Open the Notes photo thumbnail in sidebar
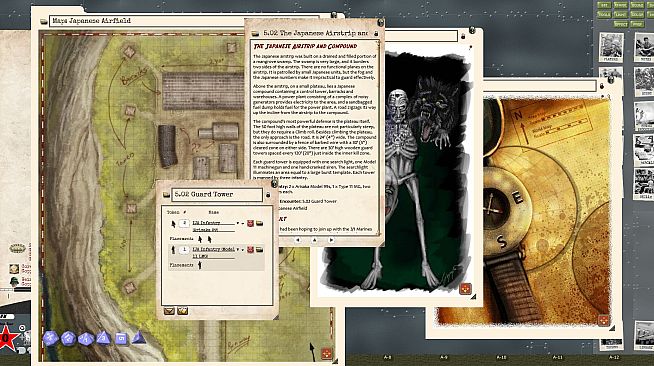Viewport: 654px width, 366px height. tap(644, 47)
